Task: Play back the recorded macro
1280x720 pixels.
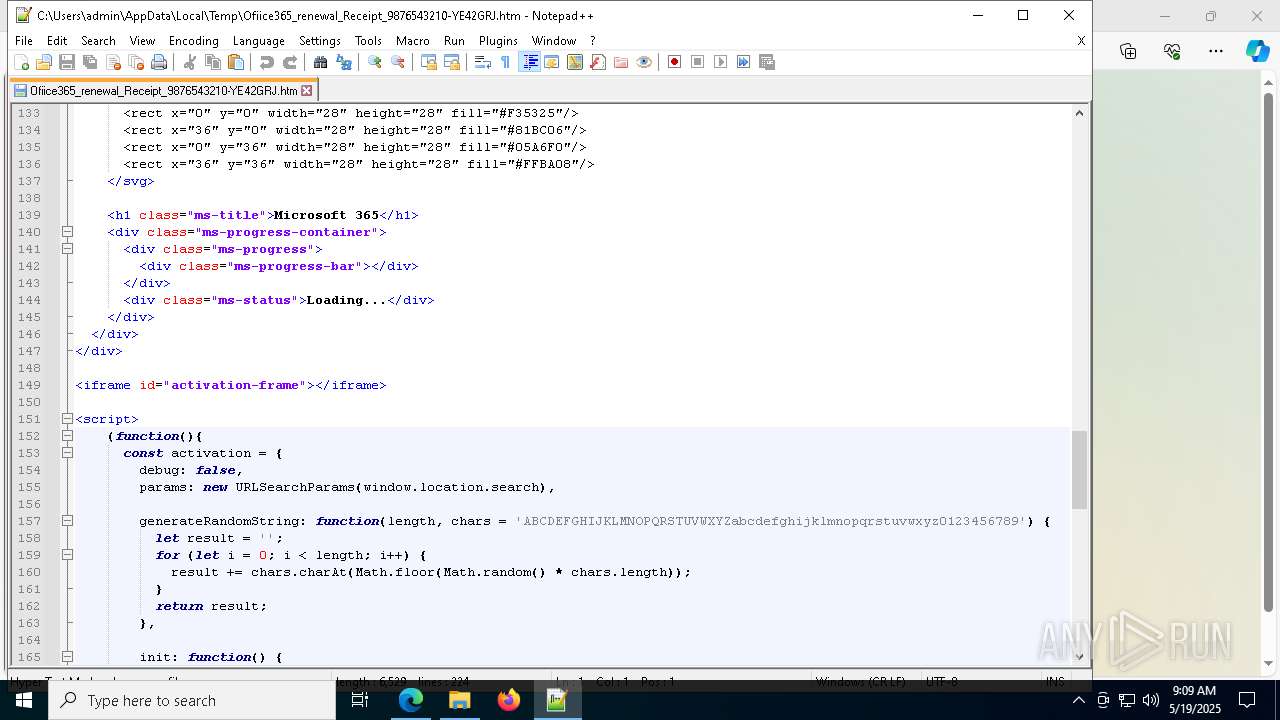Action: pos(720,62)
